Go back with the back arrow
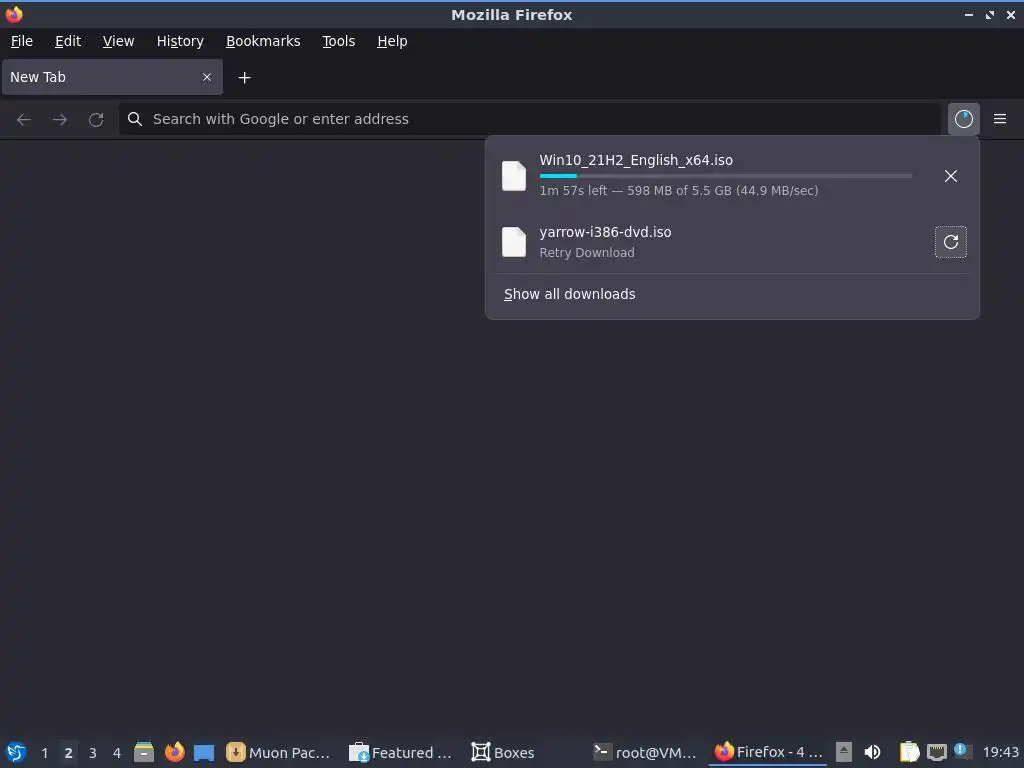1024x768 pixels. pos(24,120)
